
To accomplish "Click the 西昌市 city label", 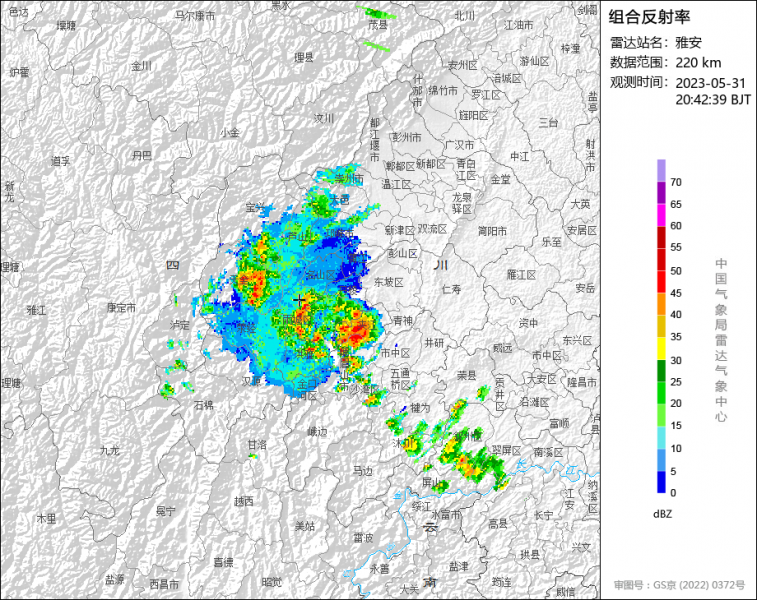I will click(164, 583).
